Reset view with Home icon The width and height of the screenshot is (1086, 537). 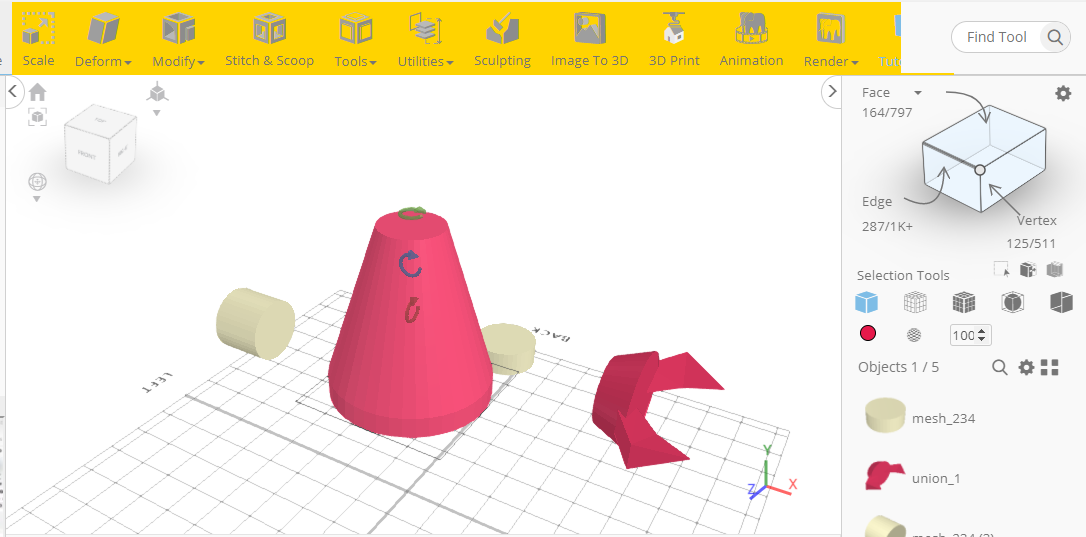pos(37,92)
